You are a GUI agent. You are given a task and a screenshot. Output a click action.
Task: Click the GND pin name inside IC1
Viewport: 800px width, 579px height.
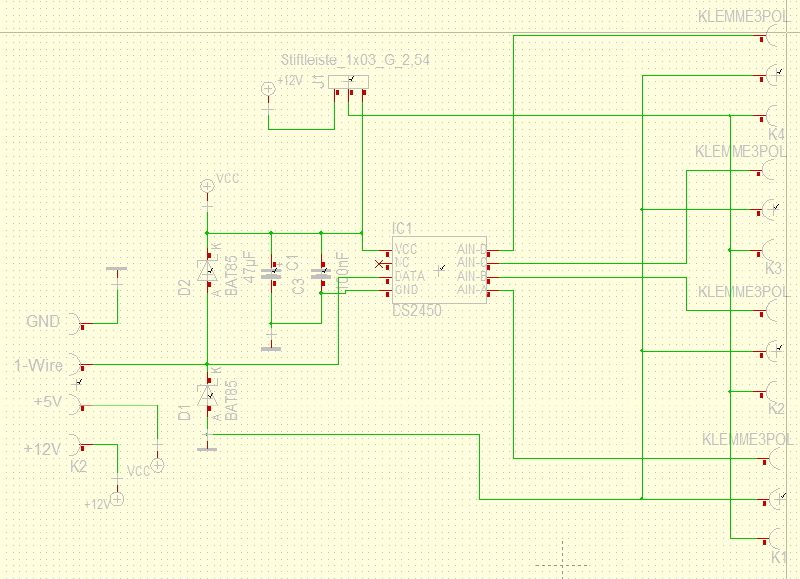[407, 289]
